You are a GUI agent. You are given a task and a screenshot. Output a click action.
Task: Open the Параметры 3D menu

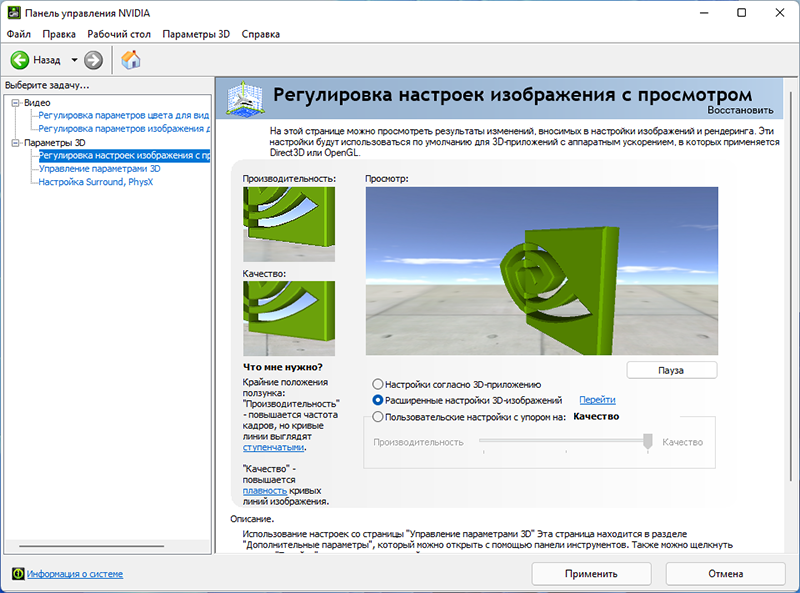point(196,34)
